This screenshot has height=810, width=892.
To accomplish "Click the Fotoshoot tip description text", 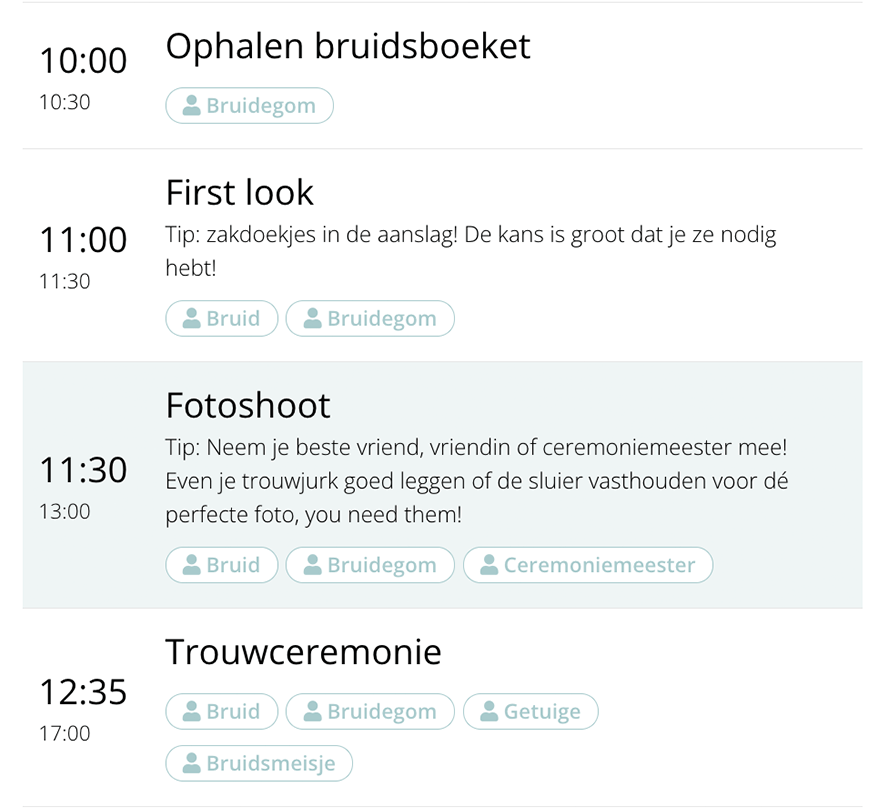I will click(477, 481).
